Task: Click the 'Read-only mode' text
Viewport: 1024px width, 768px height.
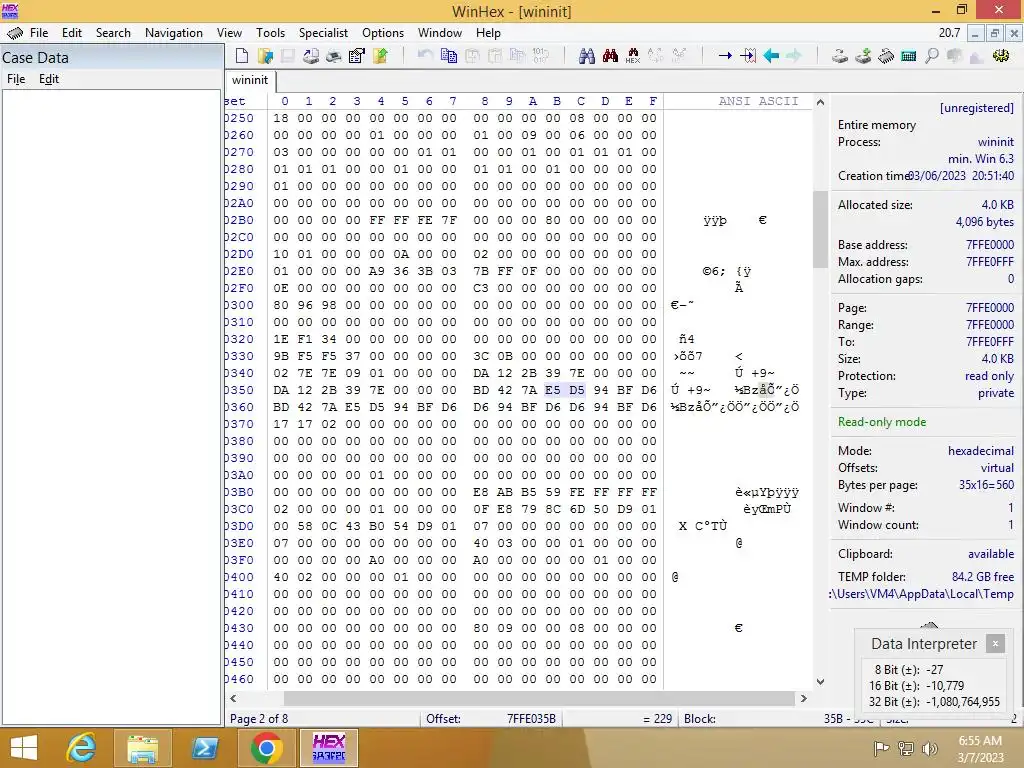Action: coord(882,422)
